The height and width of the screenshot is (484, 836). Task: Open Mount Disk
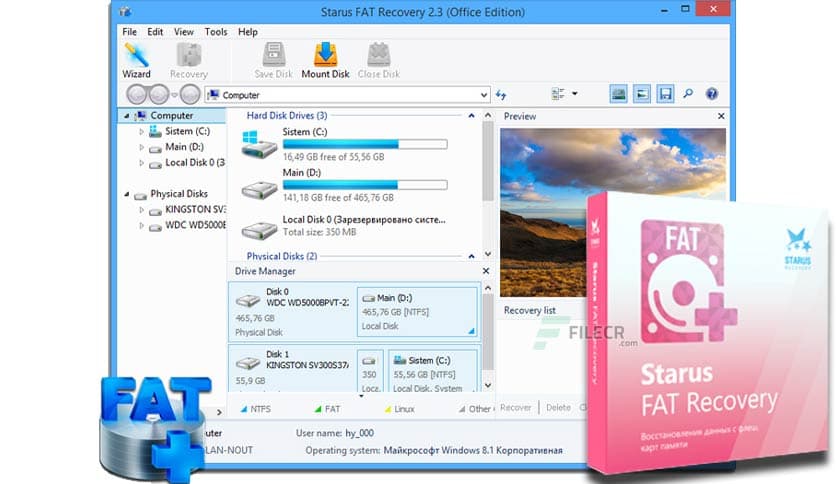[325, 61]
